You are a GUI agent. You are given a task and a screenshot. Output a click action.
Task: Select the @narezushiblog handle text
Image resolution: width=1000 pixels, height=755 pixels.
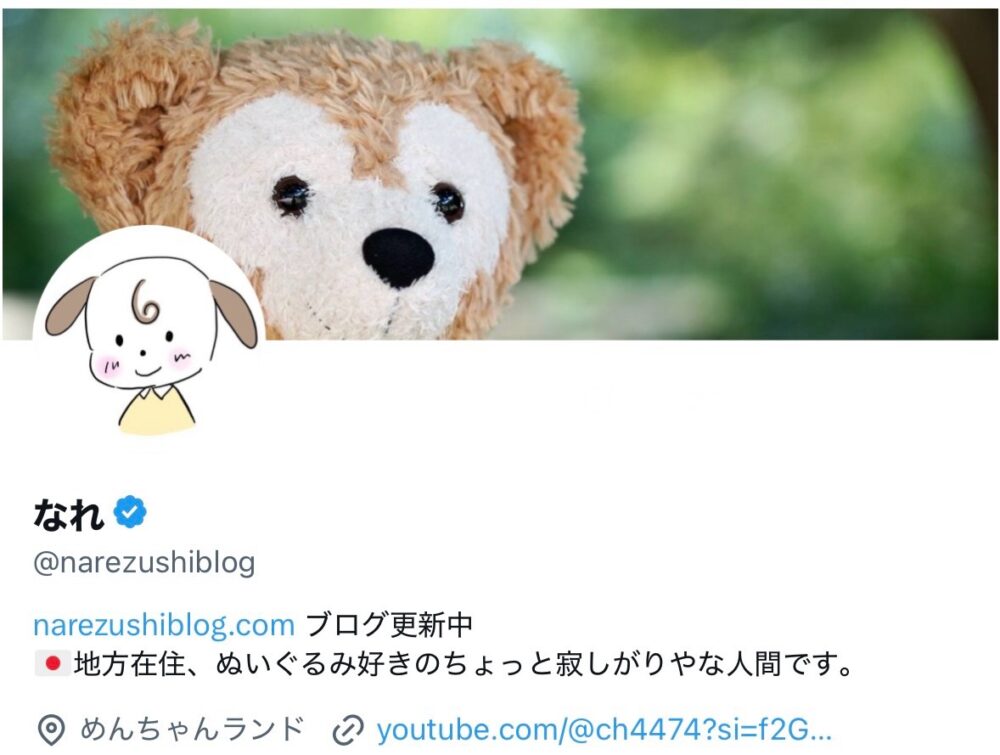coord(144,562)
